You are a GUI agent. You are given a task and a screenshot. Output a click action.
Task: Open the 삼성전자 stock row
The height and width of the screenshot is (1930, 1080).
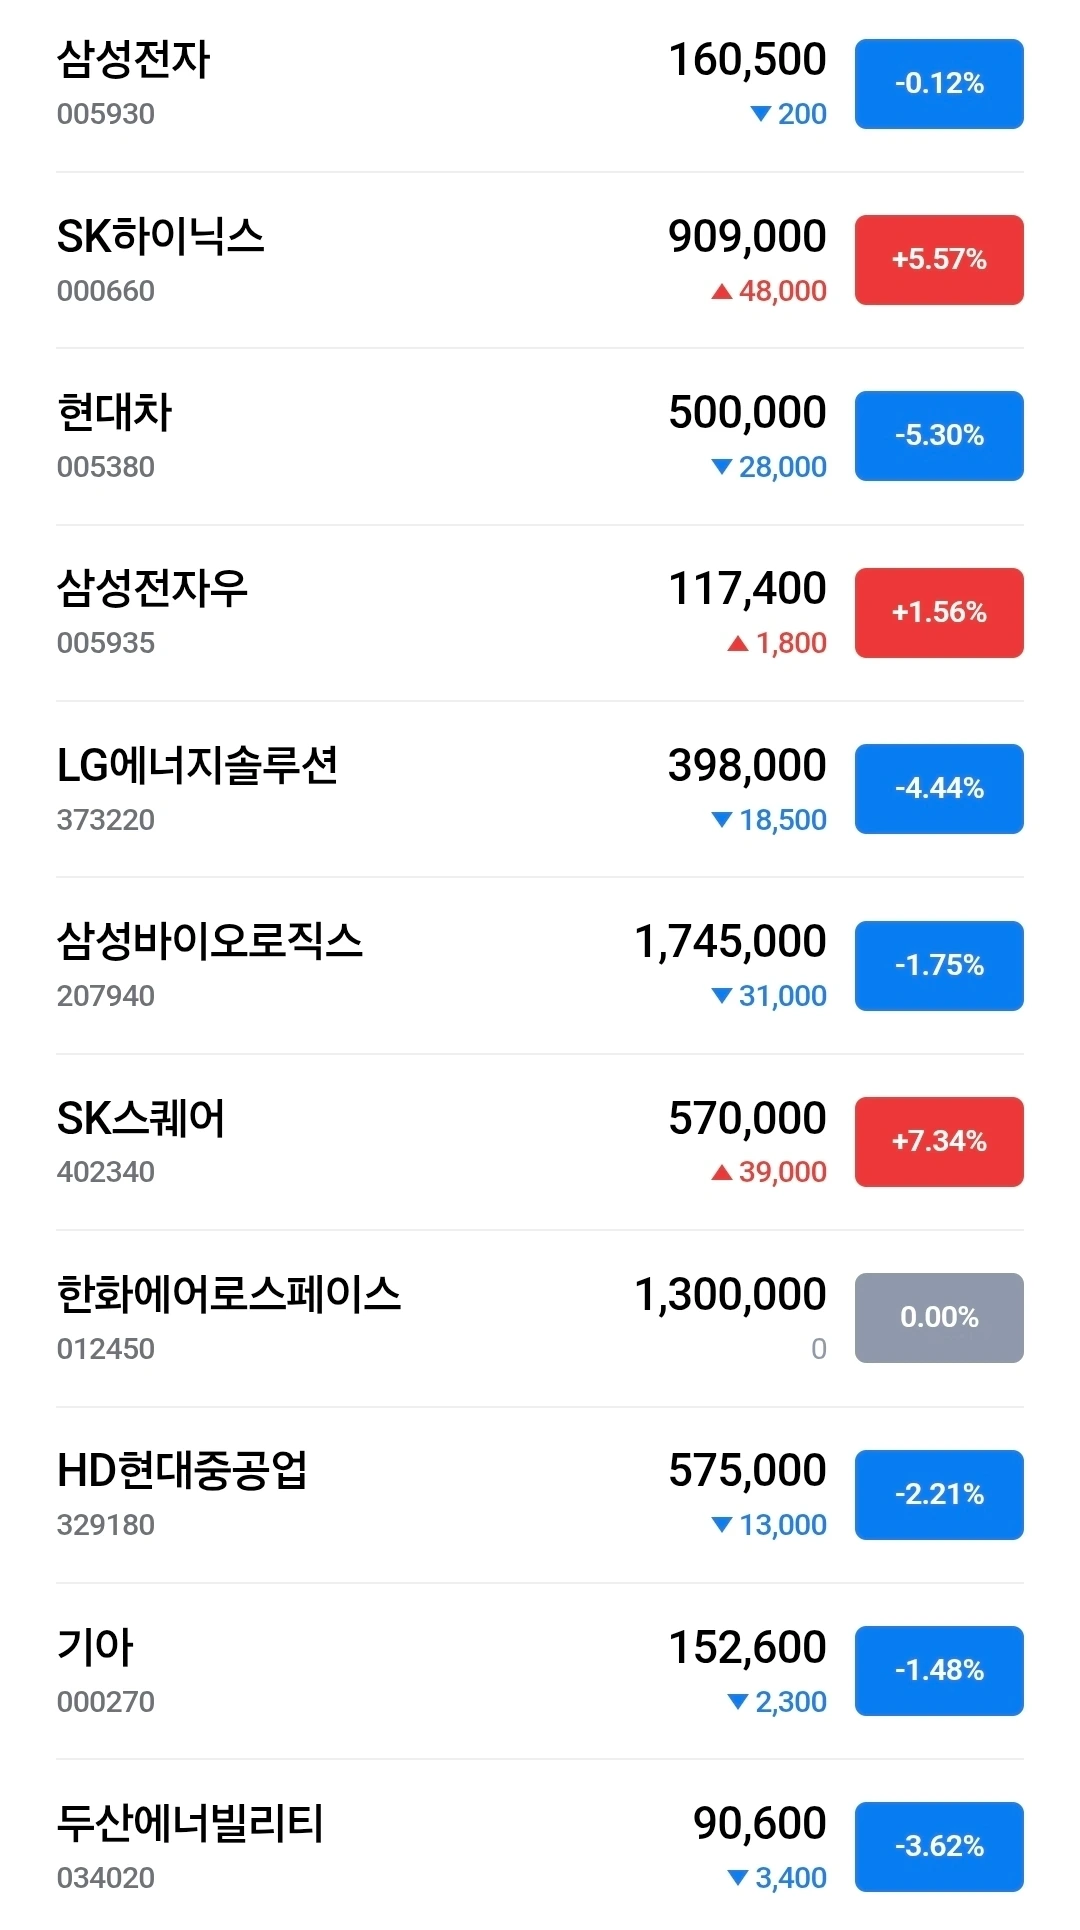[540, 85]
